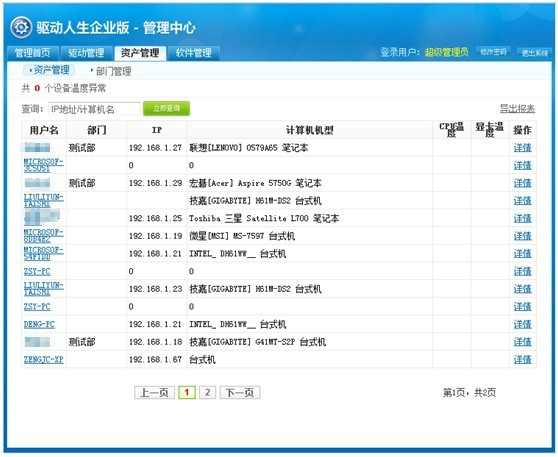558x457 pixels.
Task: View 详情 for the 192.168.1.27 Lenovo row
Action: click(522, 148)
